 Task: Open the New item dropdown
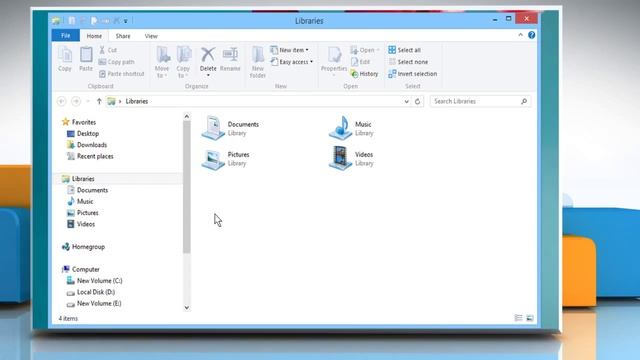coord(289,50)
